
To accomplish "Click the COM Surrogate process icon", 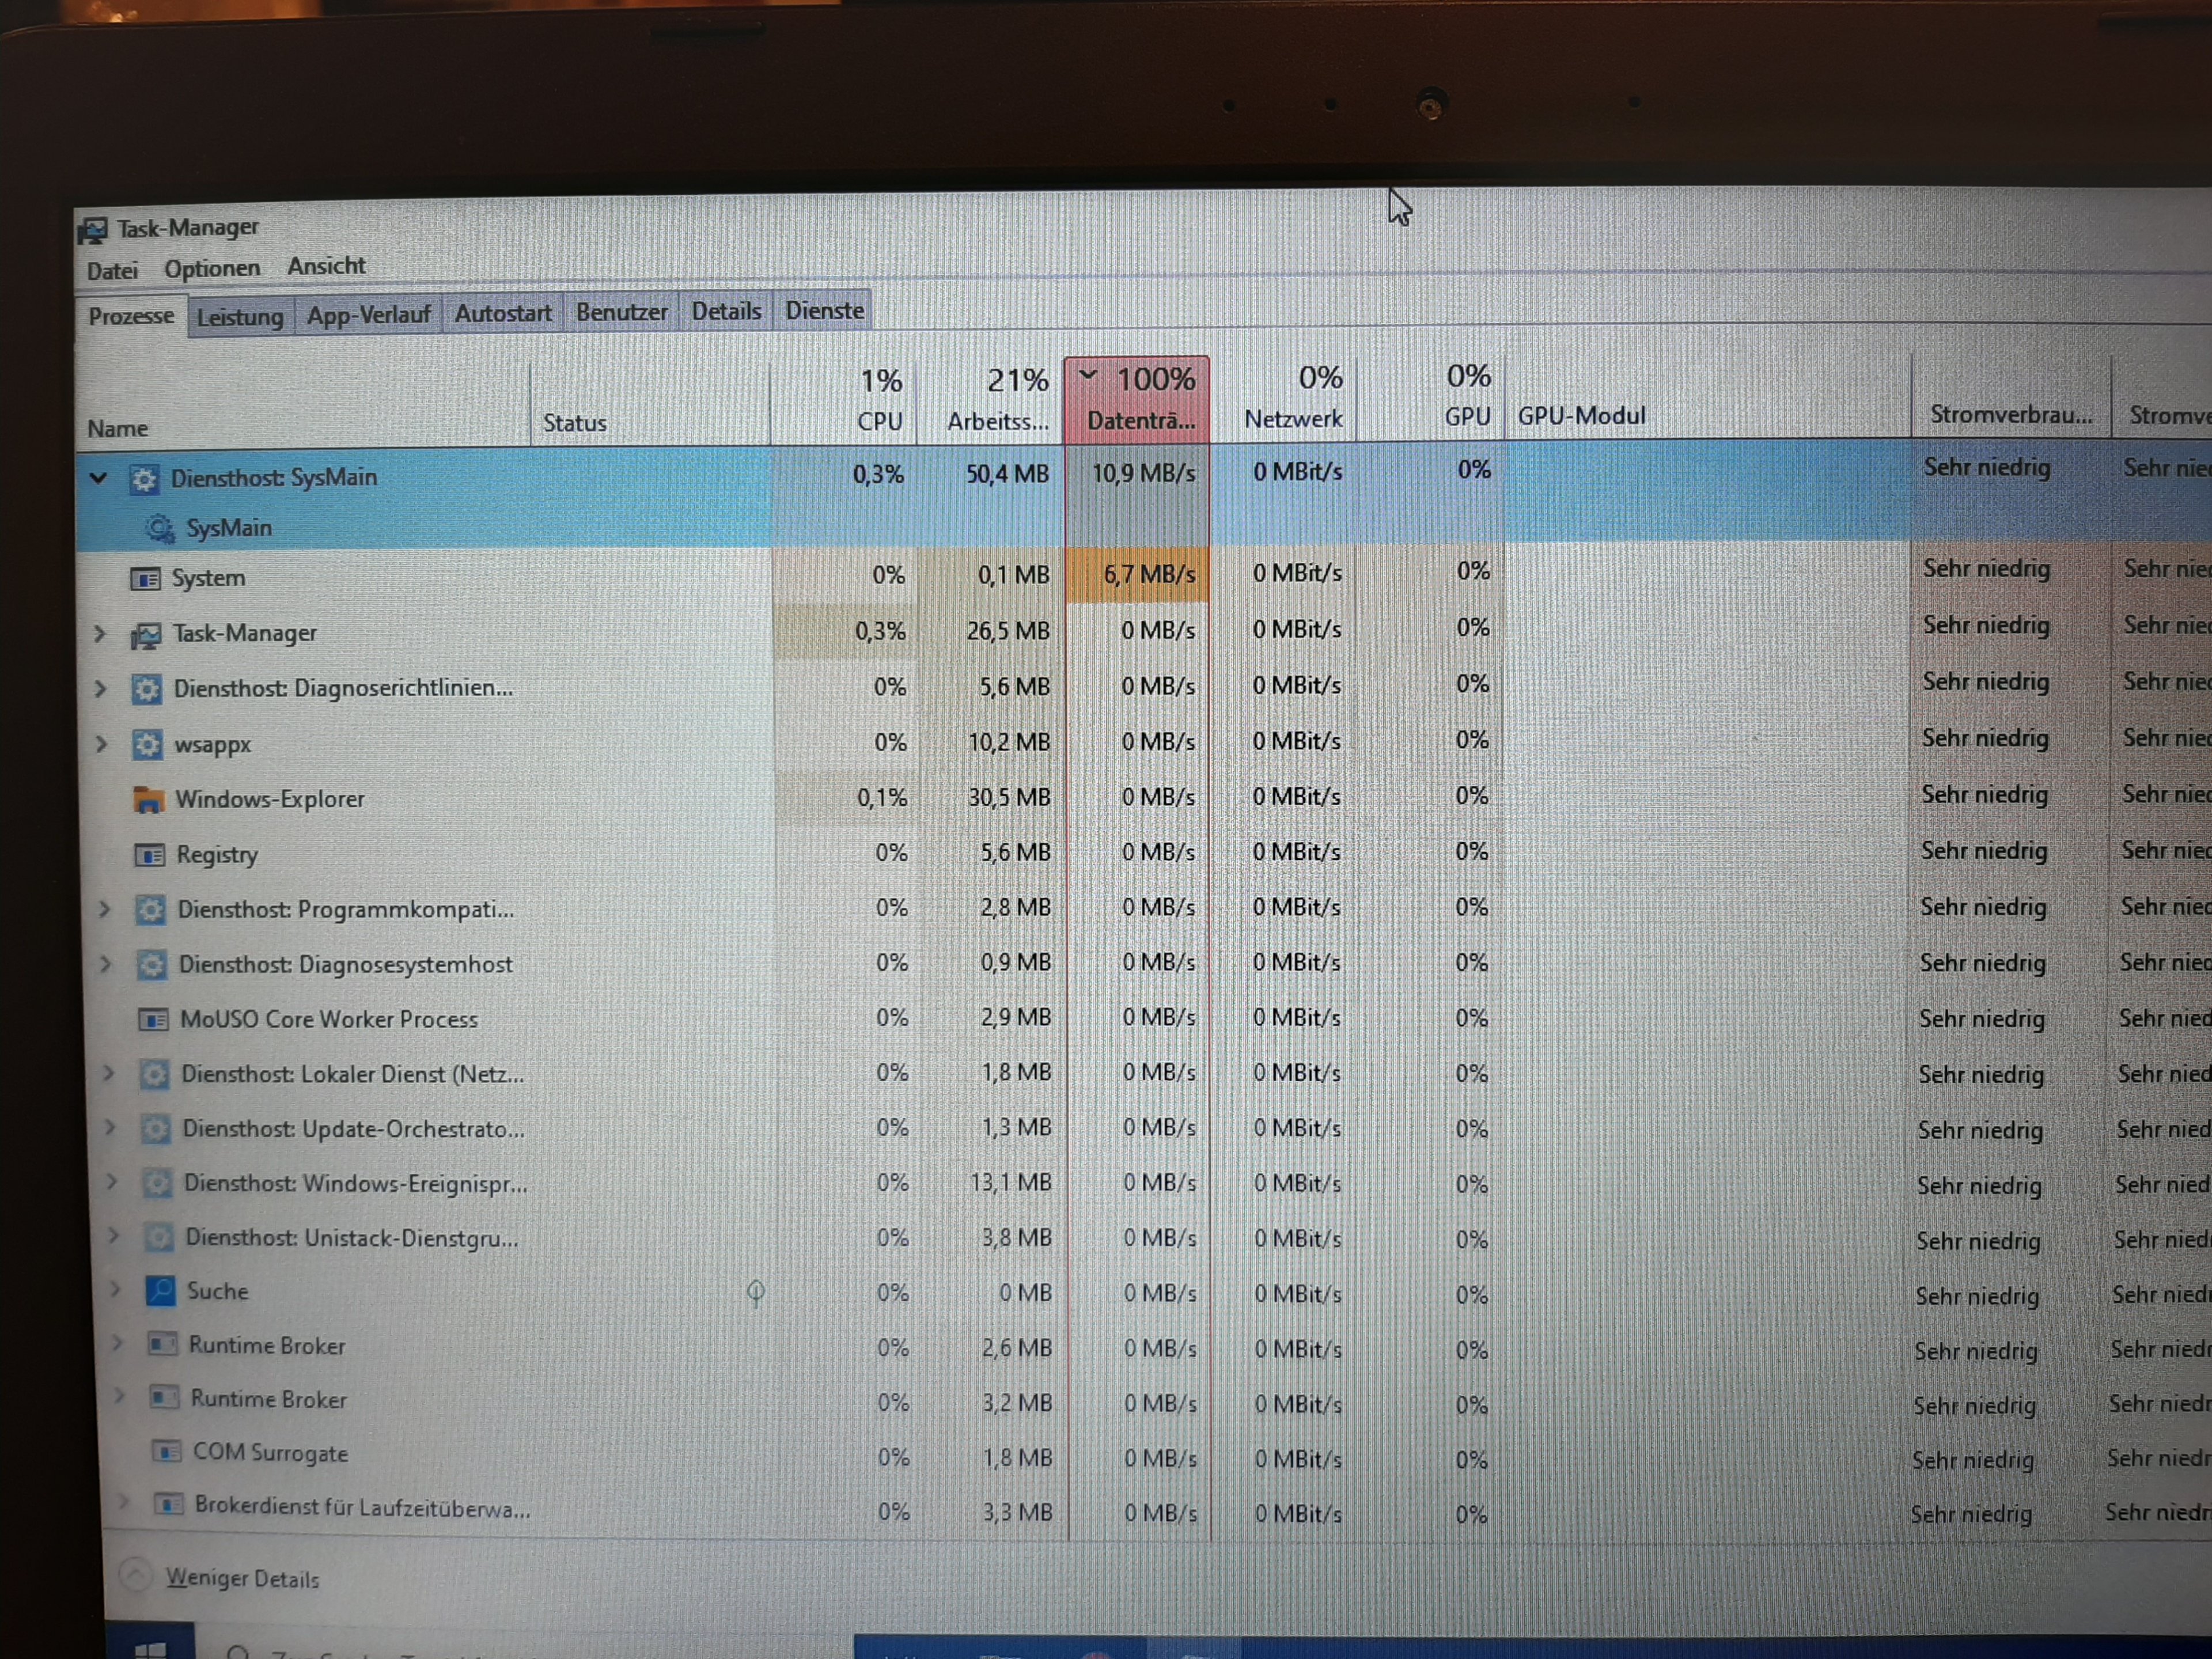I will click(x=166, y=1451).
